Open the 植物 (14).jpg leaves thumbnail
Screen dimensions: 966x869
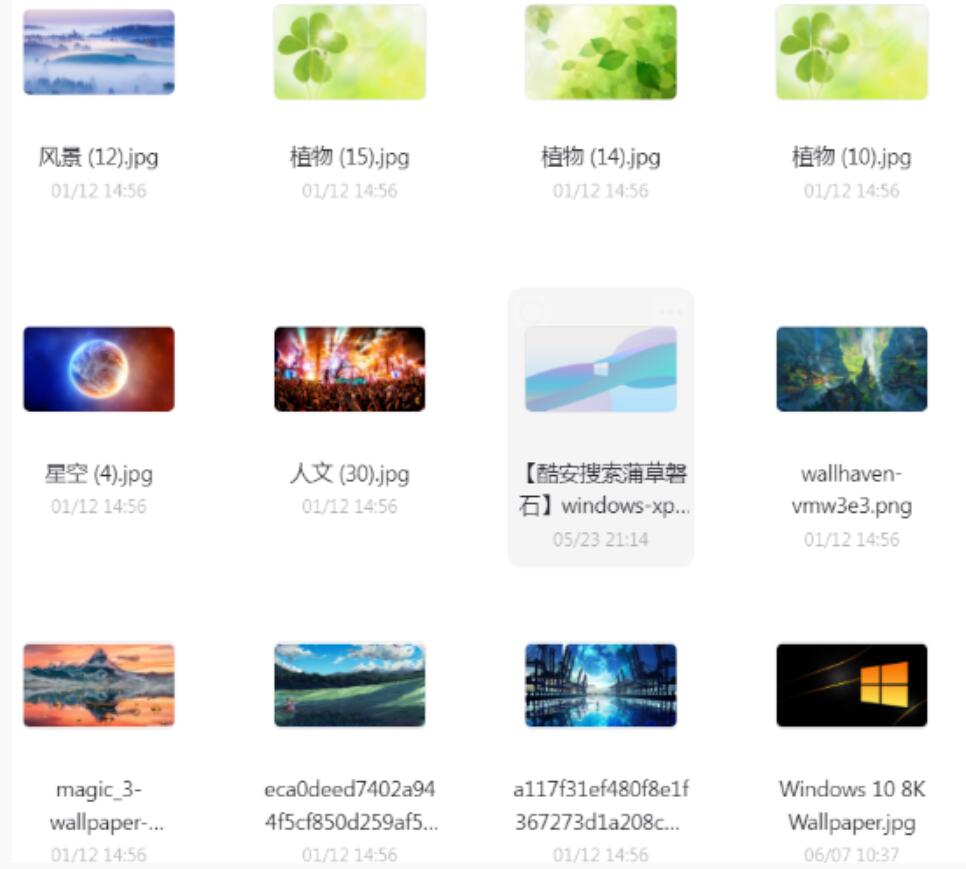click(x=601, y=52)
